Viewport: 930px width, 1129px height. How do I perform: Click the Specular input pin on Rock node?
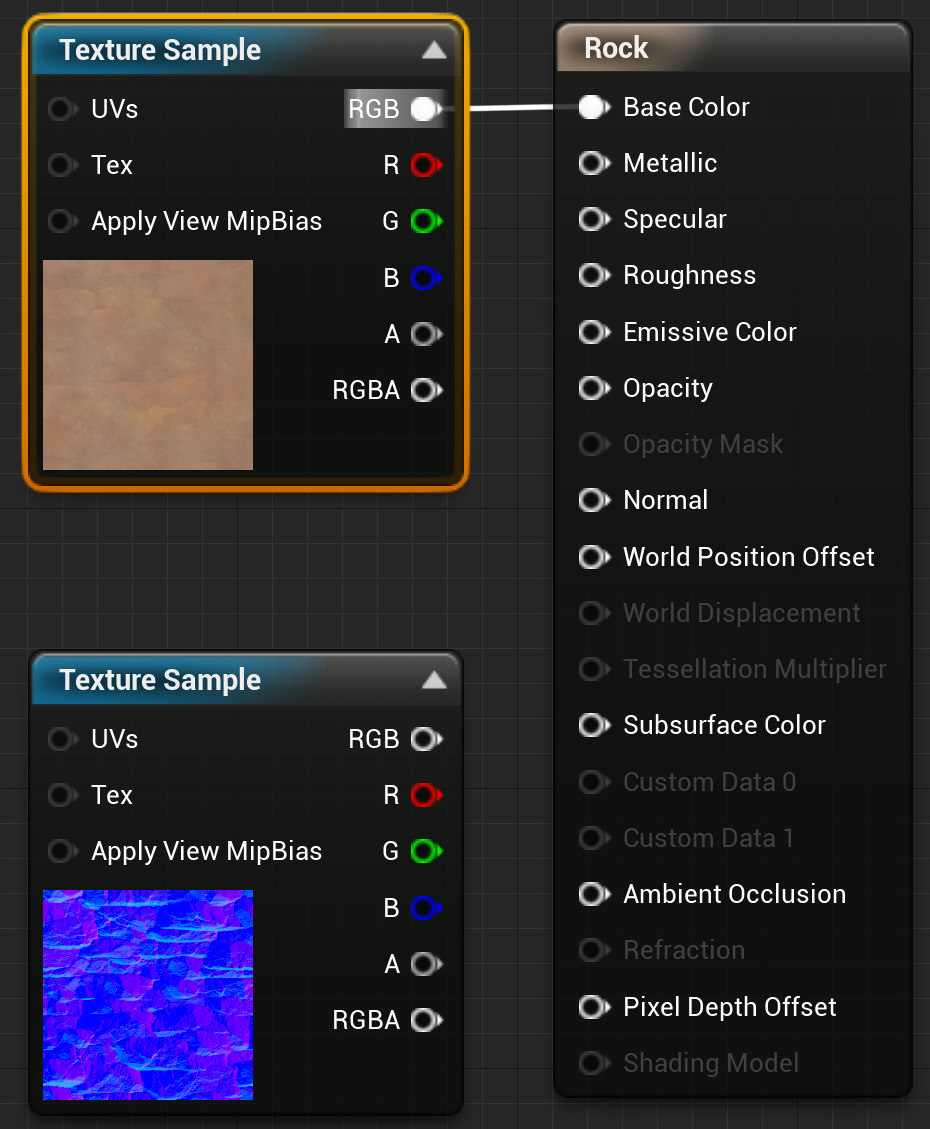[593, 219]
